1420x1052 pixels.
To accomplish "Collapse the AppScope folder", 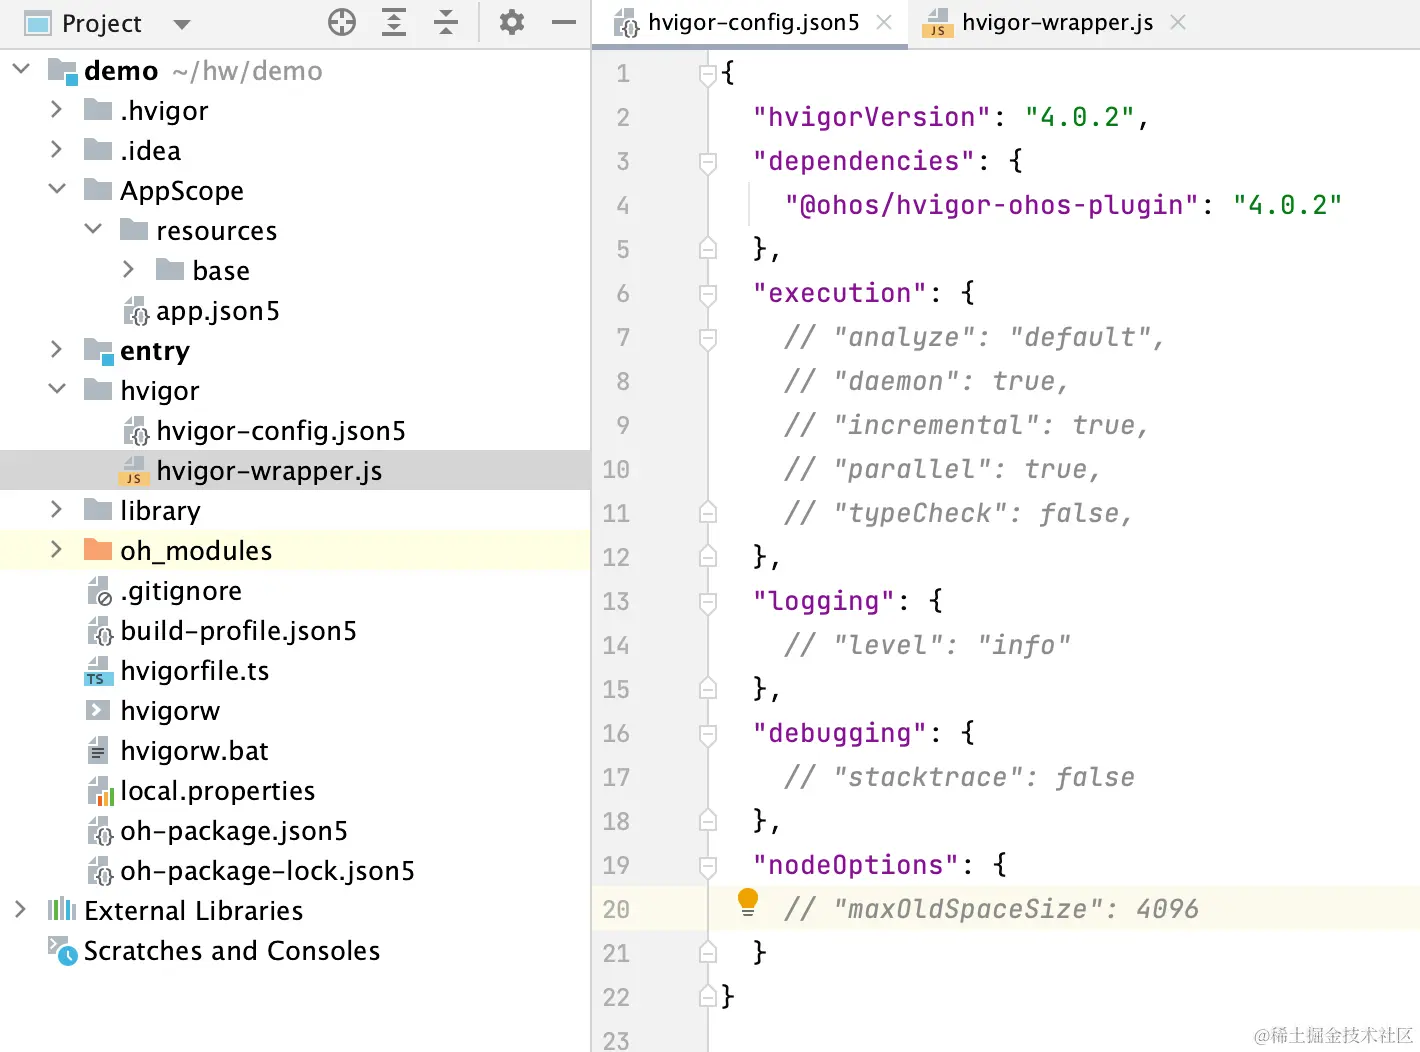I will pos(57,189).
